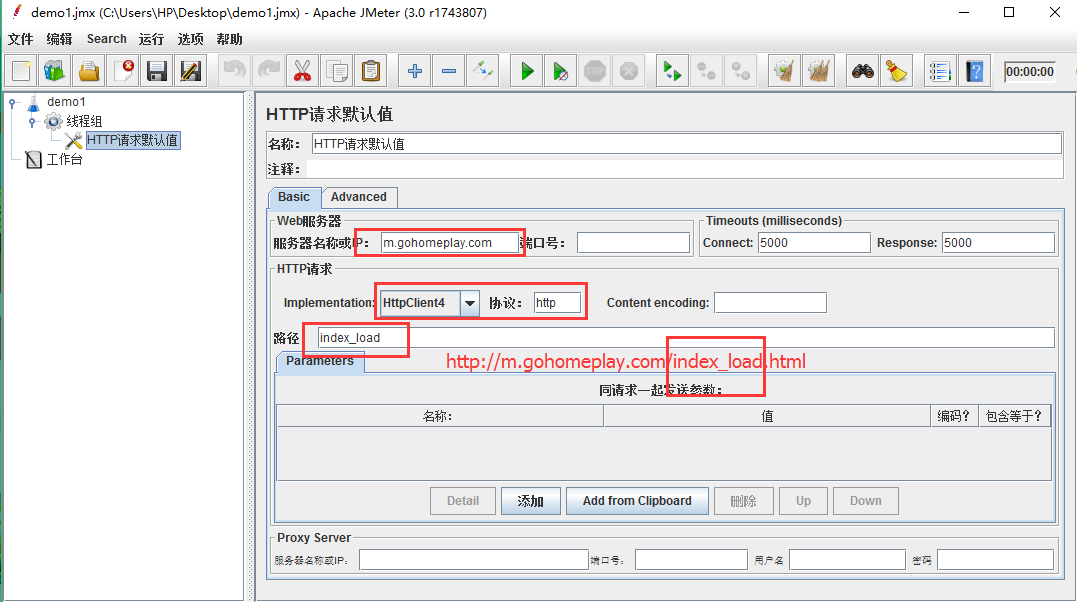The height and width of the screenshot is (602, 1077).
Task: Click the 删除 button
Action: [743, 501]
